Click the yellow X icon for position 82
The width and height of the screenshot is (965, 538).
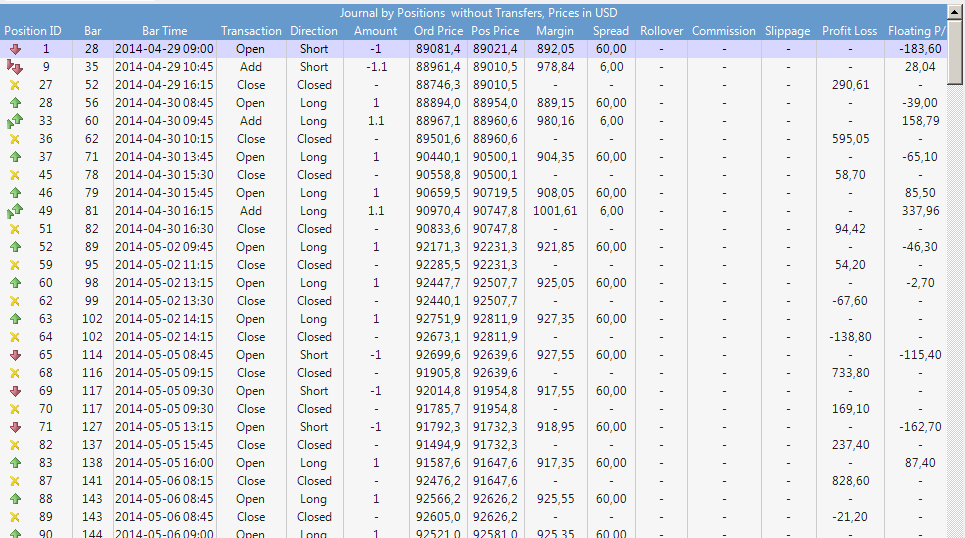coord(15,445)
